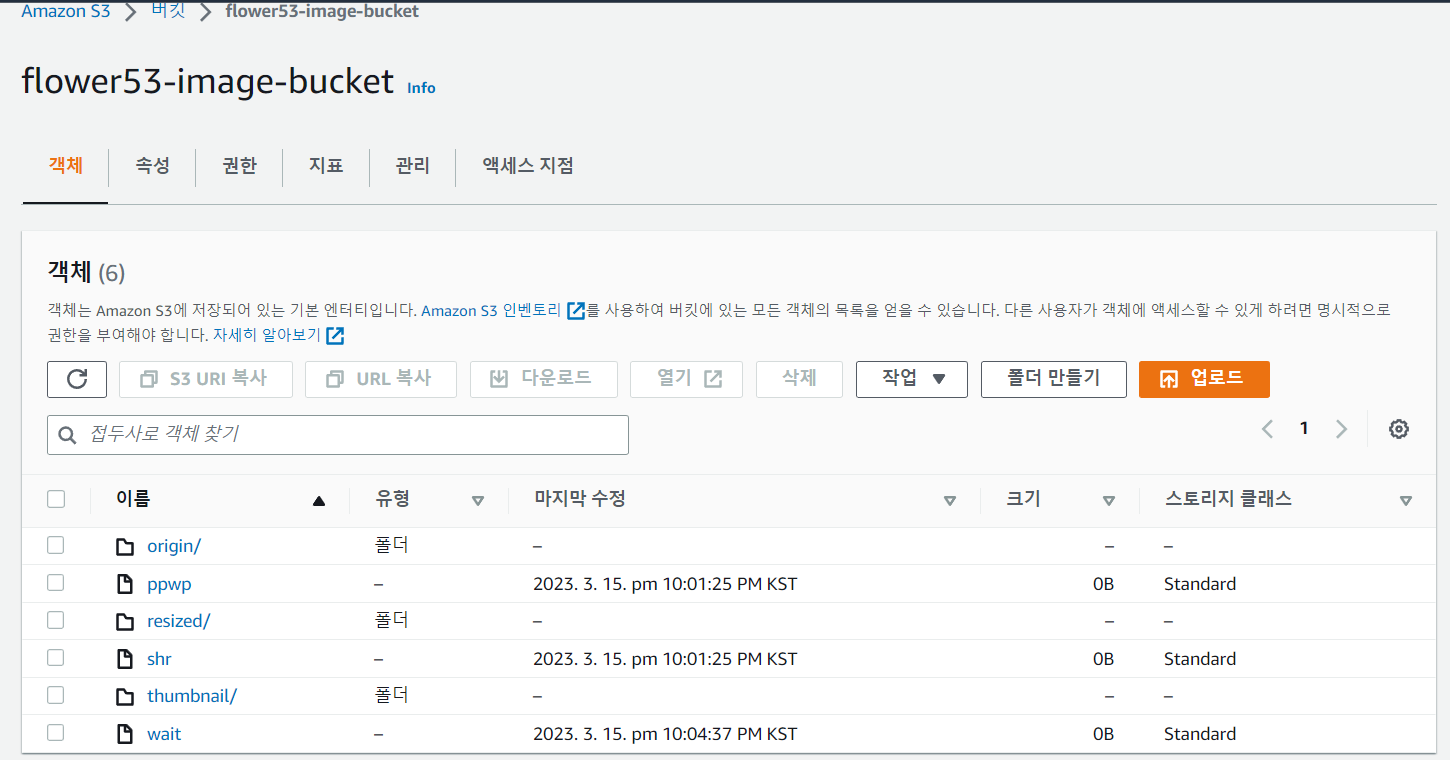1450x760 pixels.
Task: Go to previous page arrow
Action: pos(1267,429)
